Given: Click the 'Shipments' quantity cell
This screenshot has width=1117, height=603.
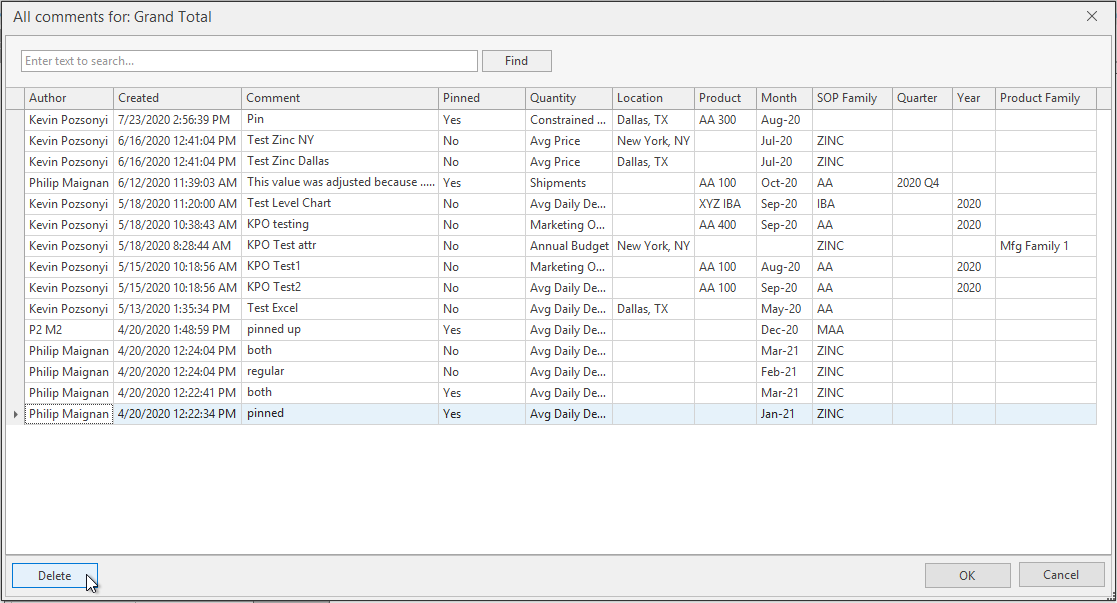Looking at the screenshot, I should [x=568, y=182].
